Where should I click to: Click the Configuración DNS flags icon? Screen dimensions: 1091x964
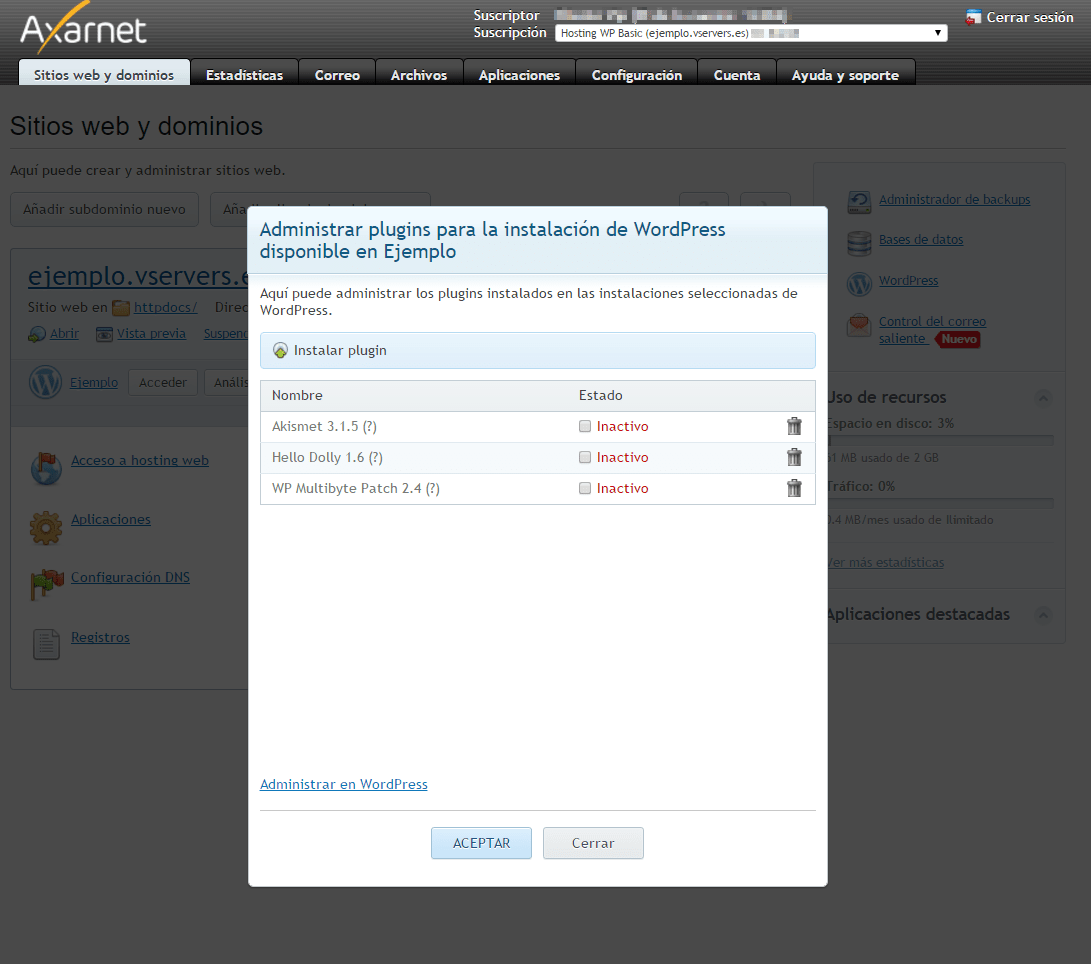tap(46, 585)
